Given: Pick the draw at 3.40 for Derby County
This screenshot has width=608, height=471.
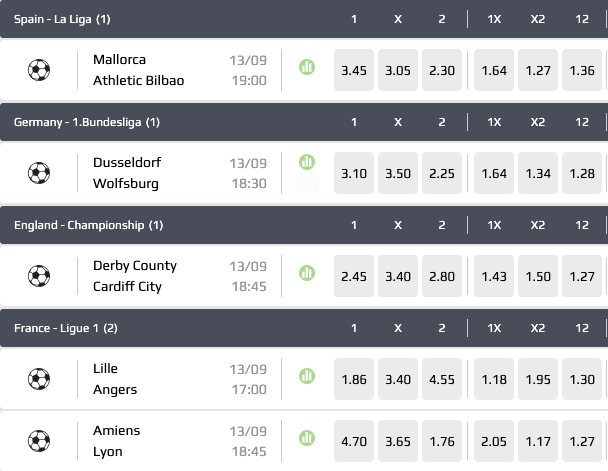Looking at the screenshot, I should click(x=398, y=276).
